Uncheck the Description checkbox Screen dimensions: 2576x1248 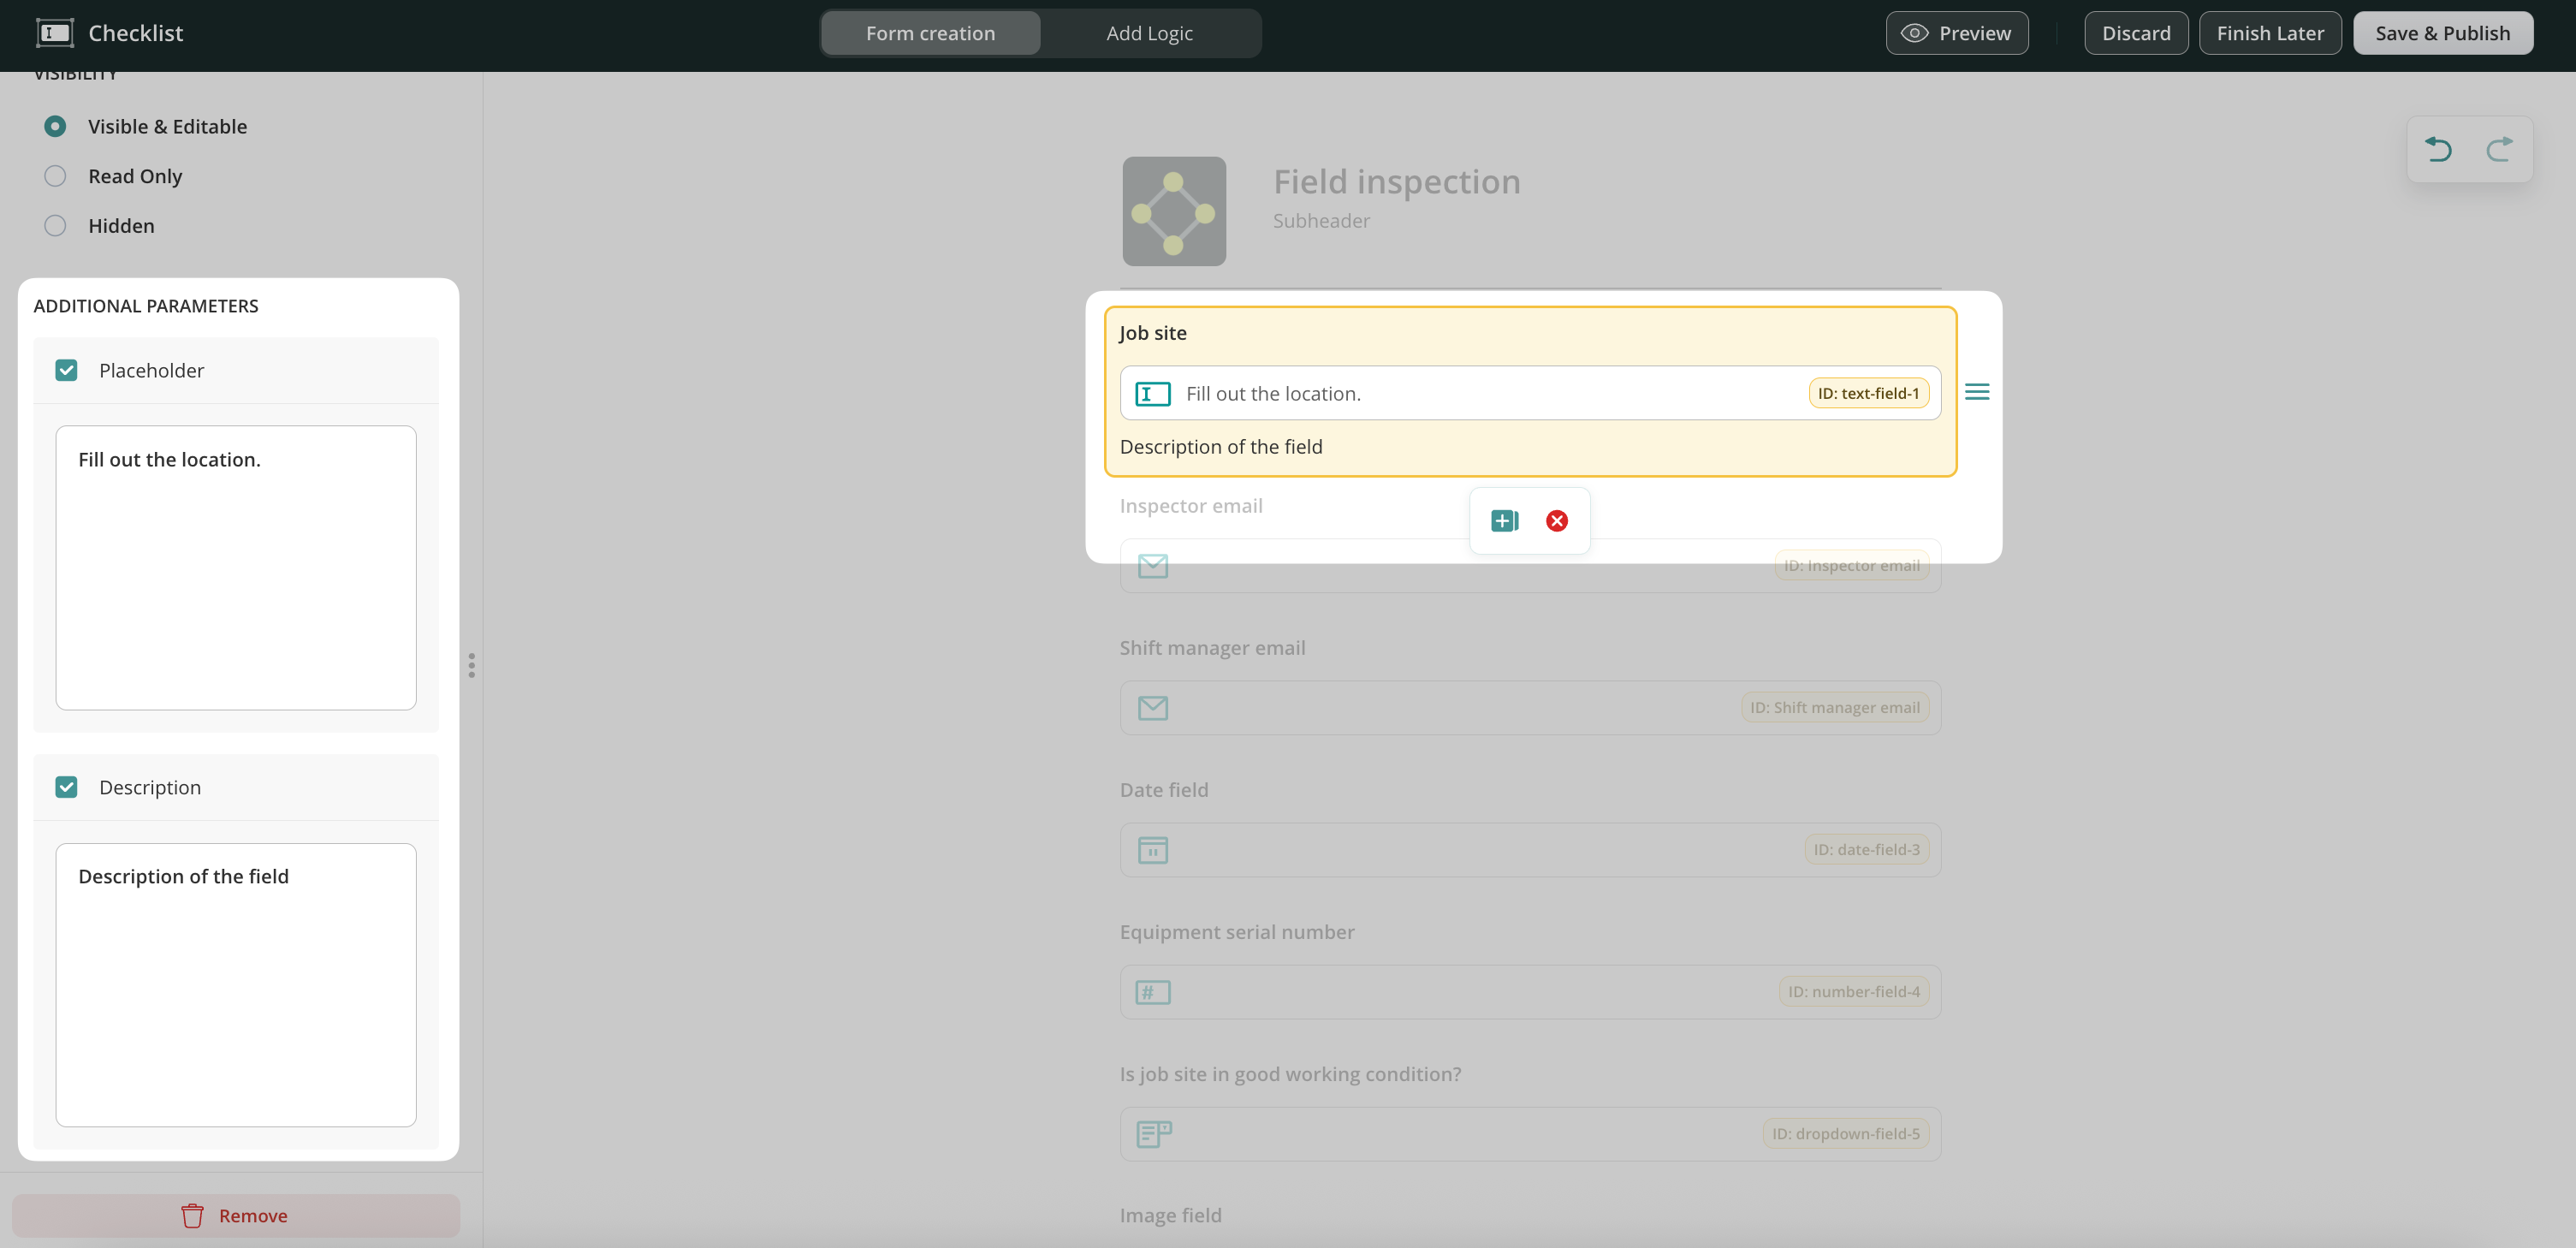[x=67, y=787]
